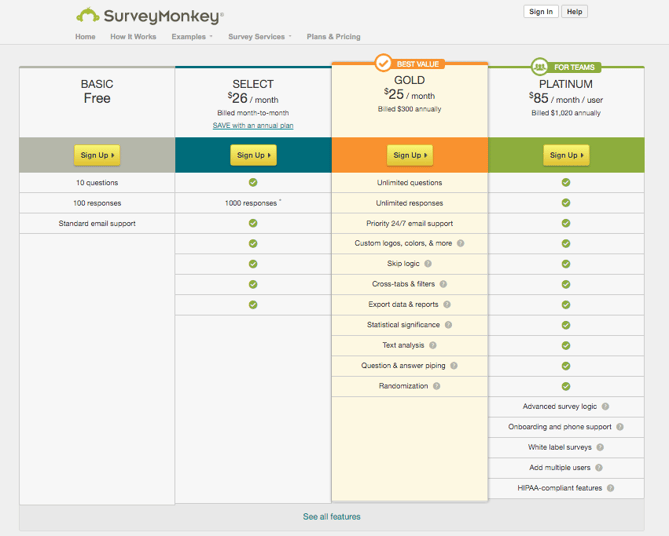
Task: Click 'Standard email support' text
Action: pos(97,224)
